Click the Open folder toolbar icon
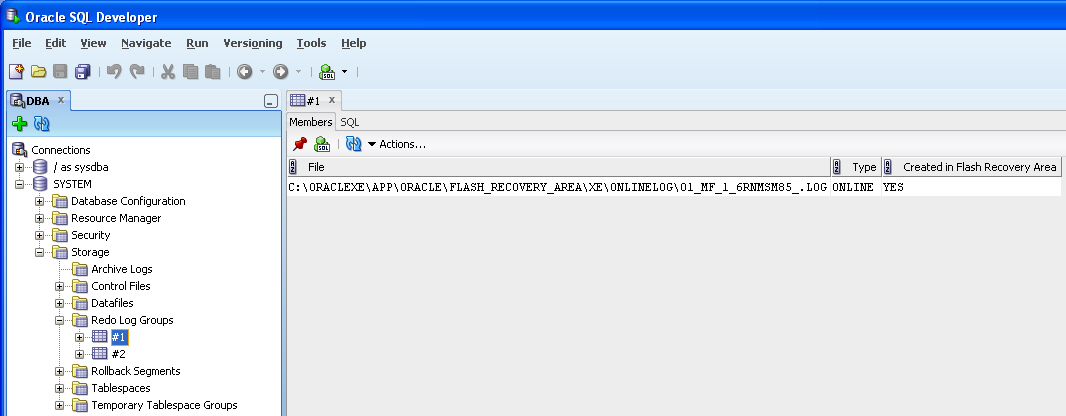Image resolution: width=1066 pixels, height=416 pixels. [38, 71]
